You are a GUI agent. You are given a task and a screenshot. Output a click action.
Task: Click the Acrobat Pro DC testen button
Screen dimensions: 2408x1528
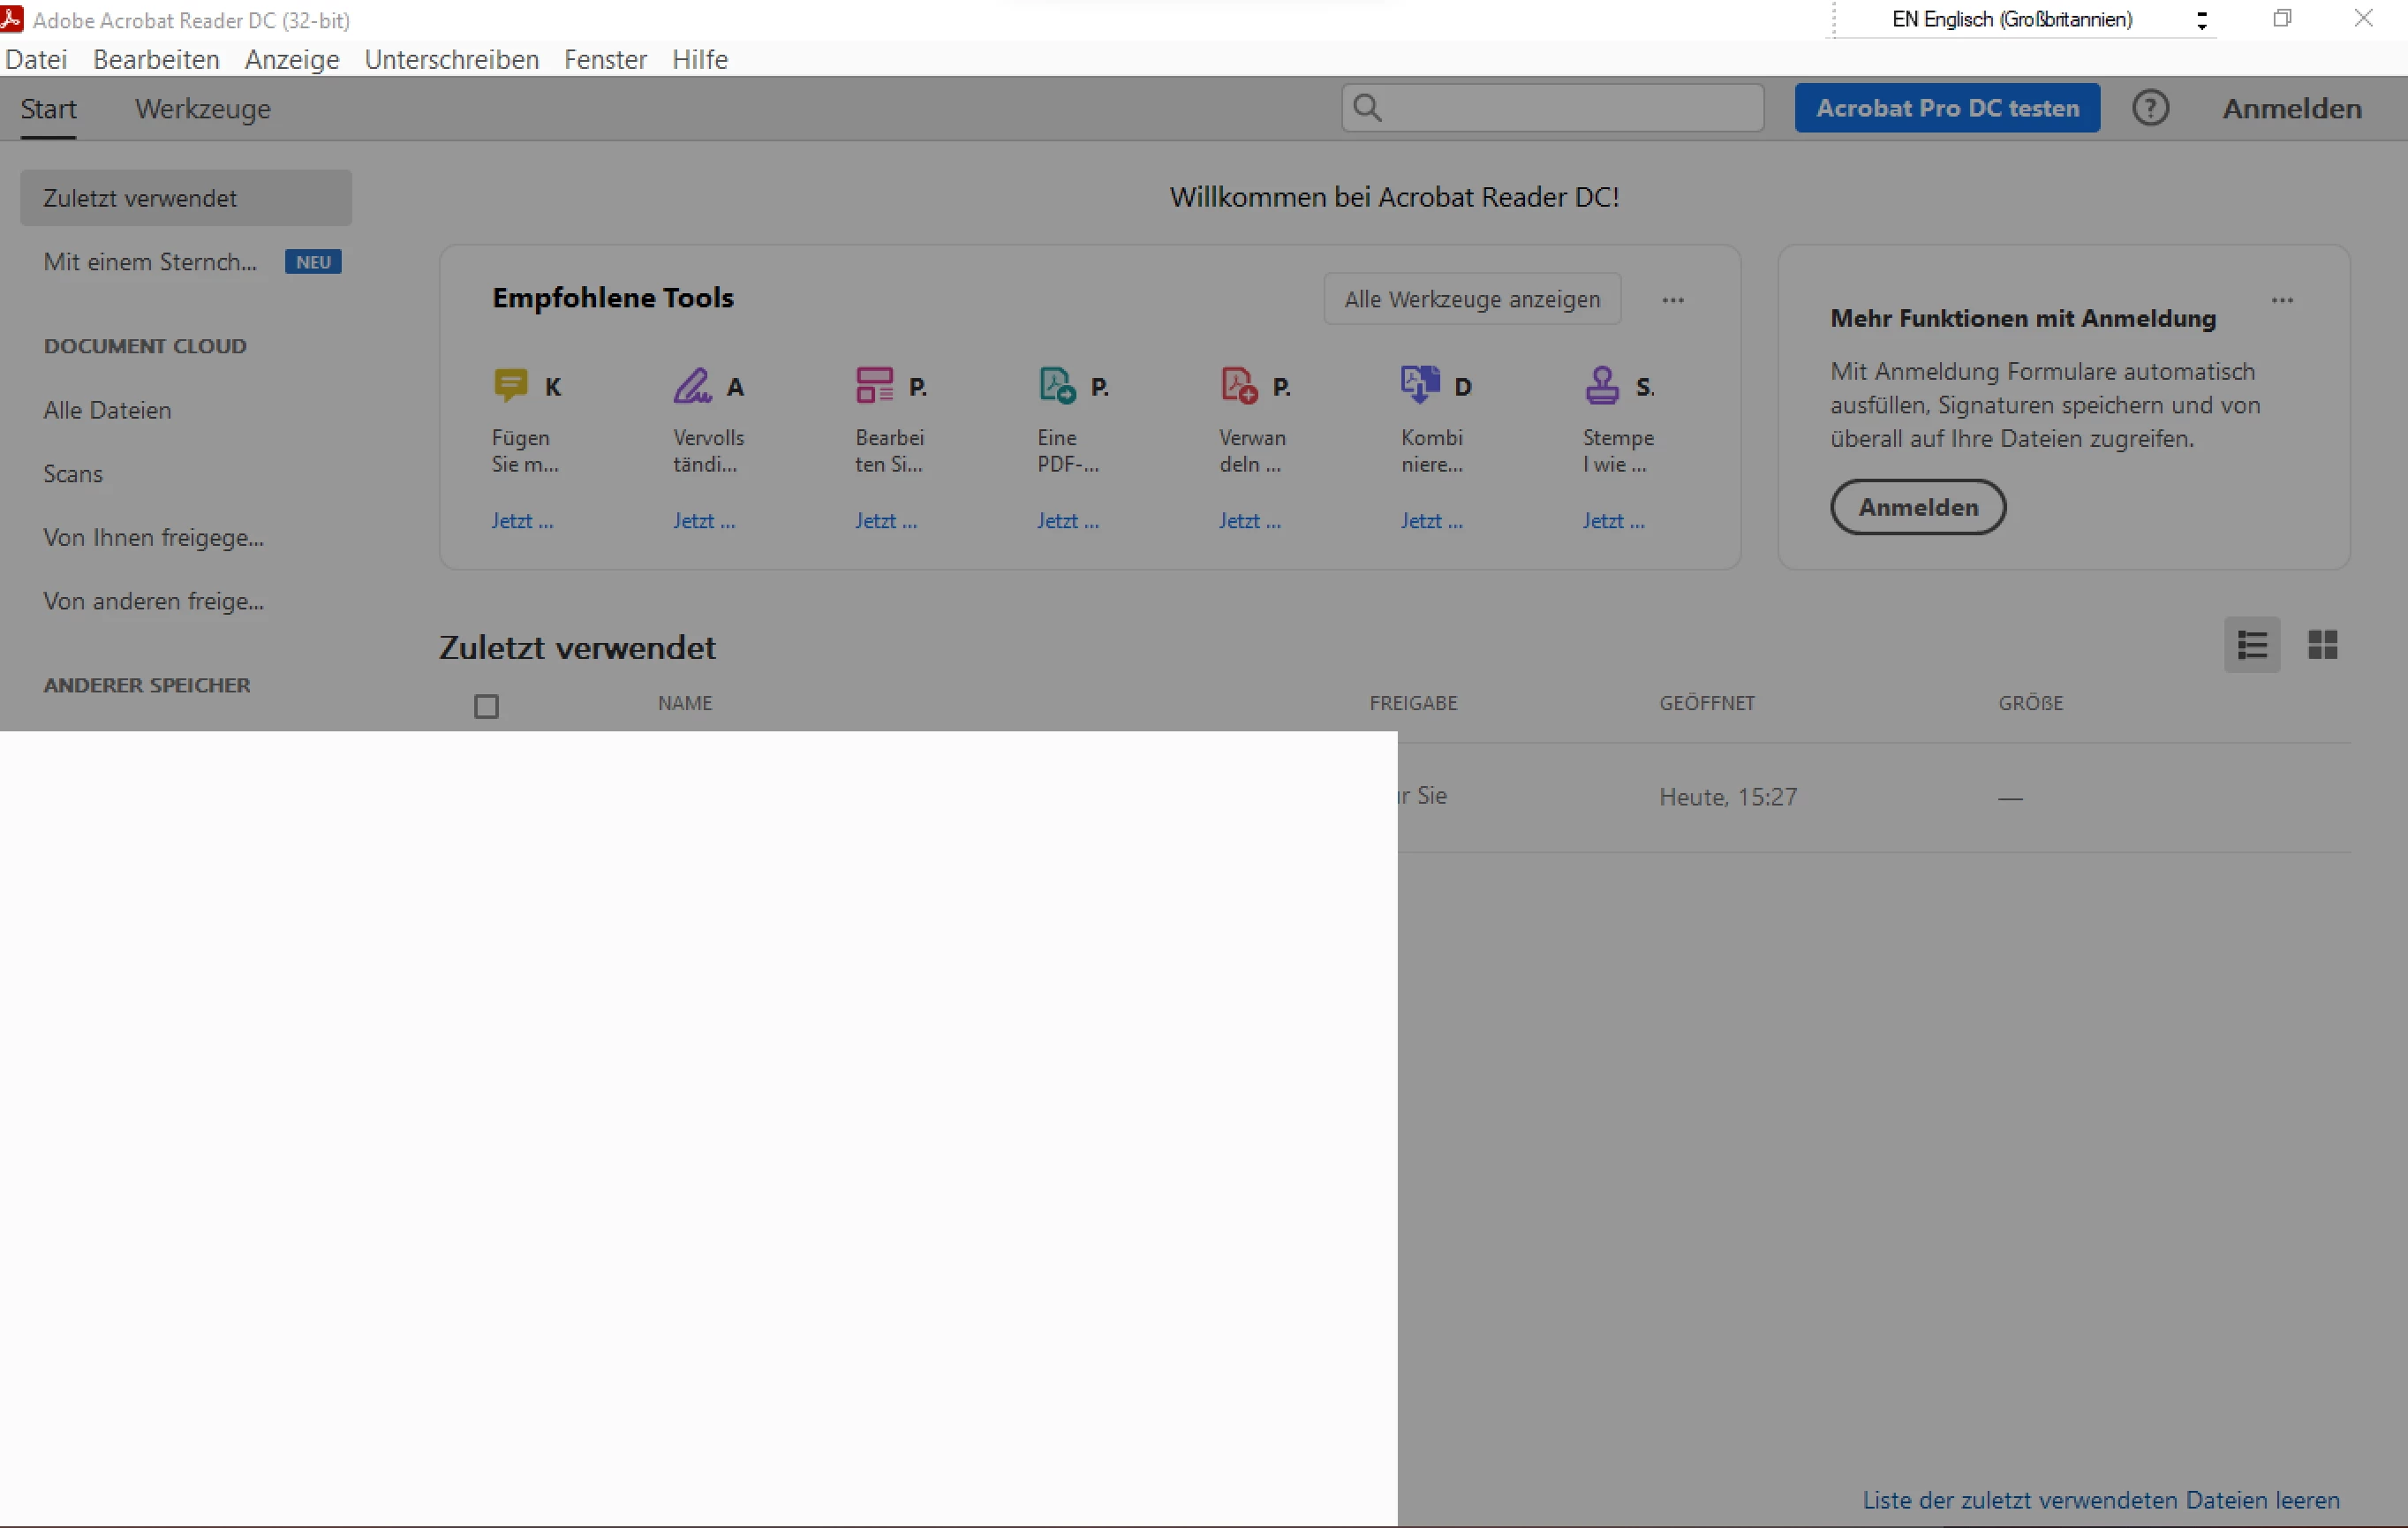[1947, 108]
